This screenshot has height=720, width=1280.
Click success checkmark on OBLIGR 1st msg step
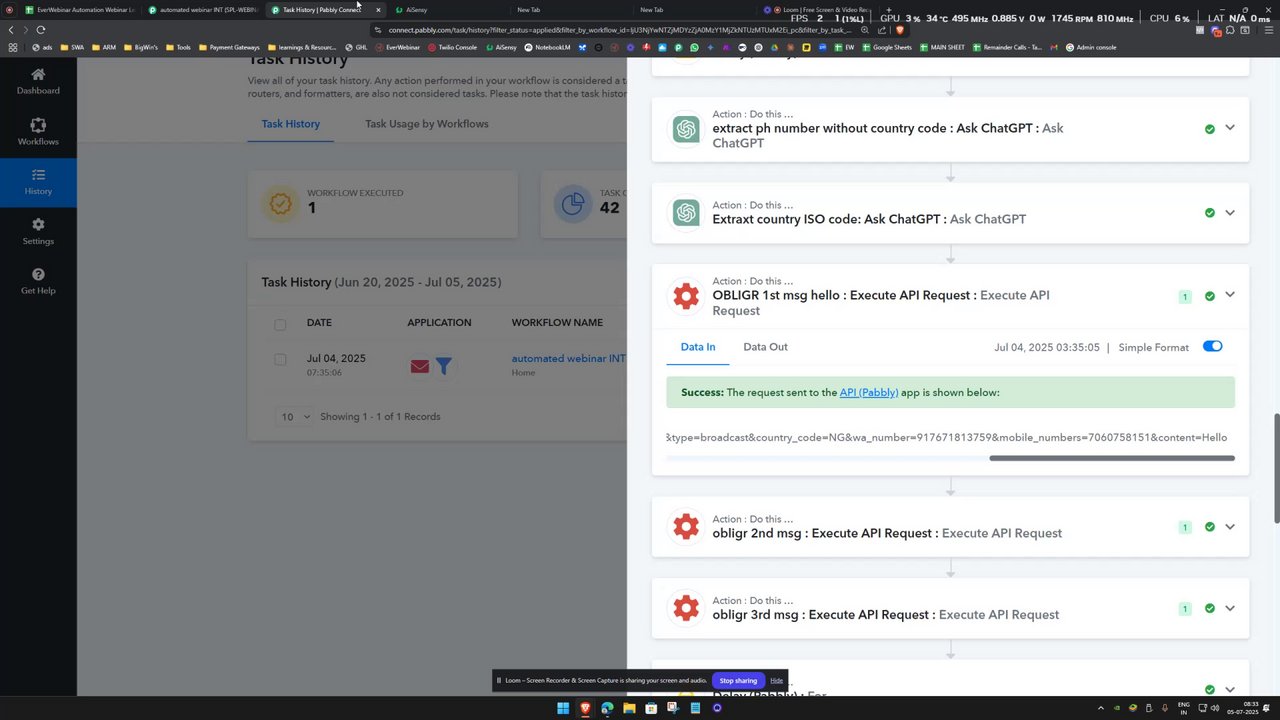pyautogui.click(x=1210, y=296)
